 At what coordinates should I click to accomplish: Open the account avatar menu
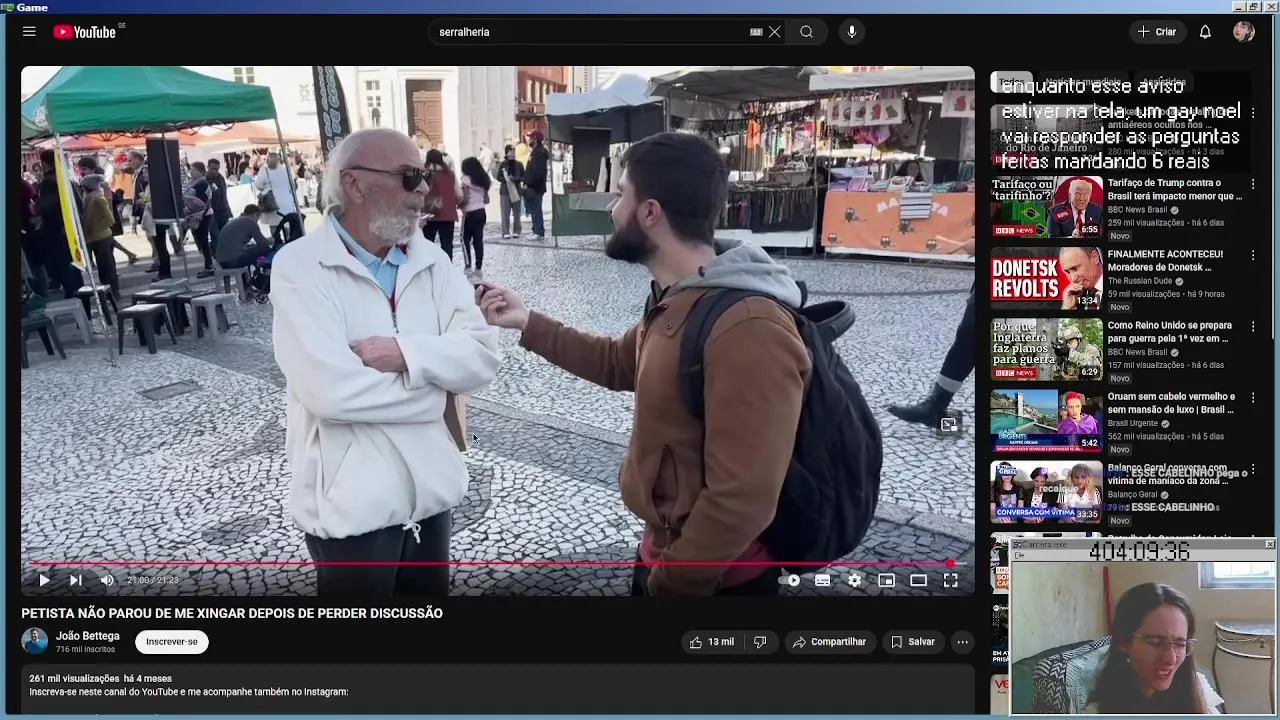pyautogui.click(x=1244, y=32)
